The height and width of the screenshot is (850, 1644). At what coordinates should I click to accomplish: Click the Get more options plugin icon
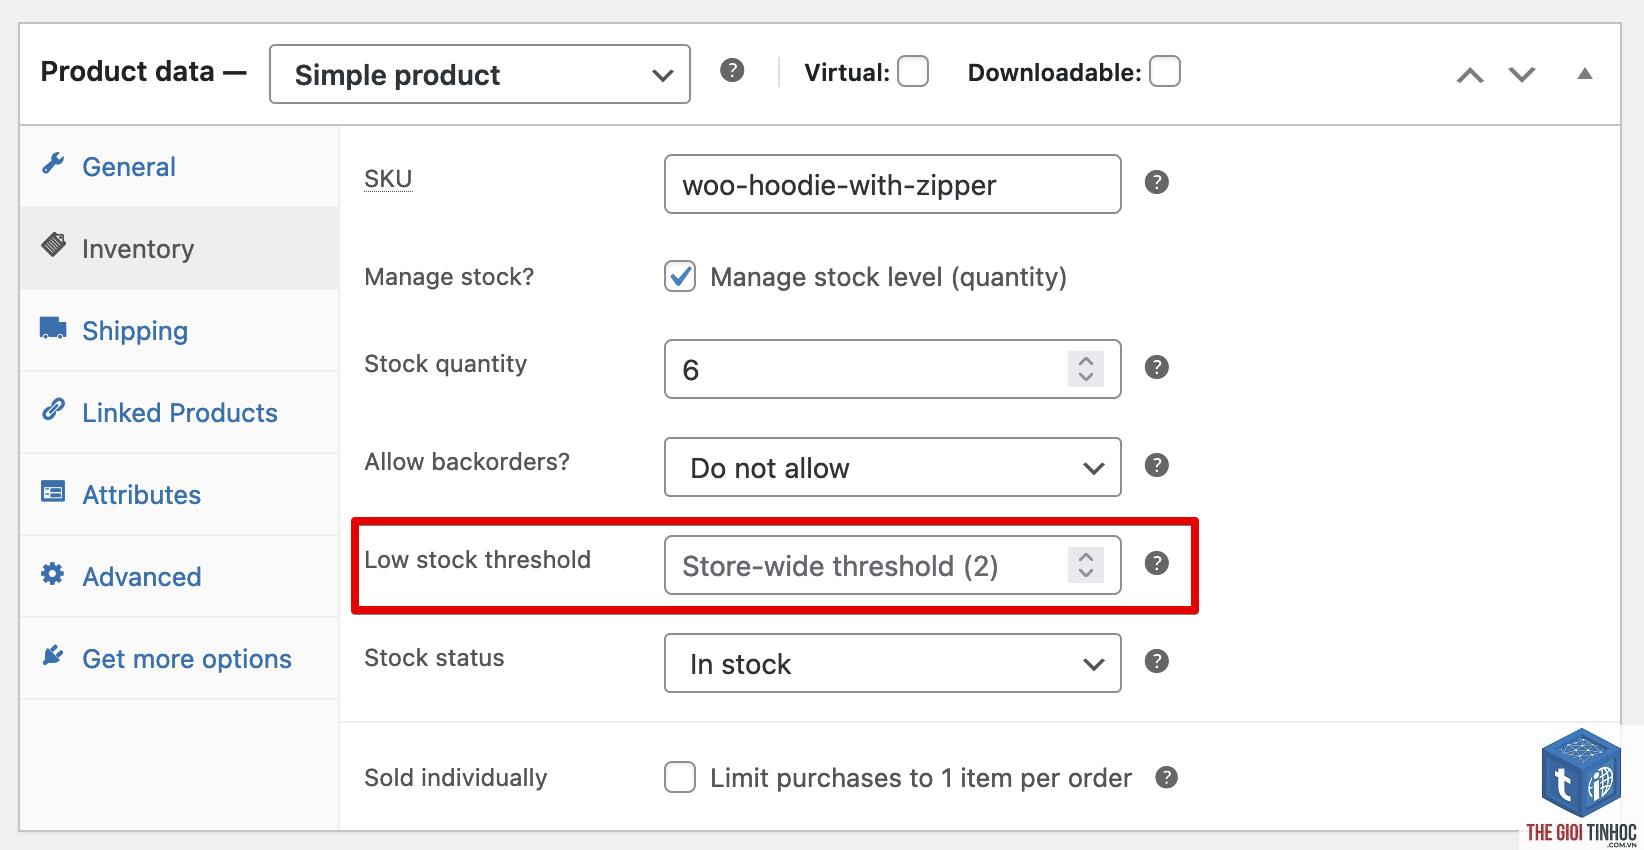click(53, 656)
